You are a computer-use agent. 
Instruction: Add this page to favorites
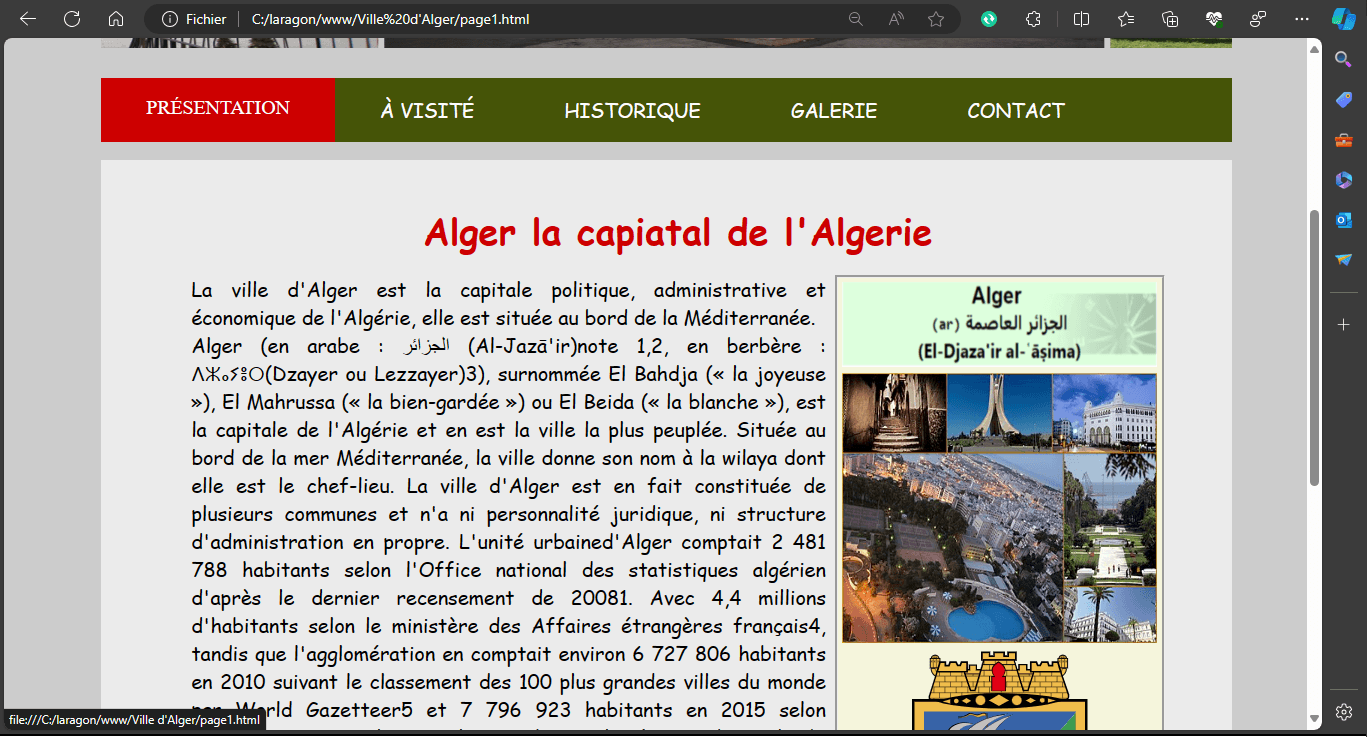(x=936, y=19)
